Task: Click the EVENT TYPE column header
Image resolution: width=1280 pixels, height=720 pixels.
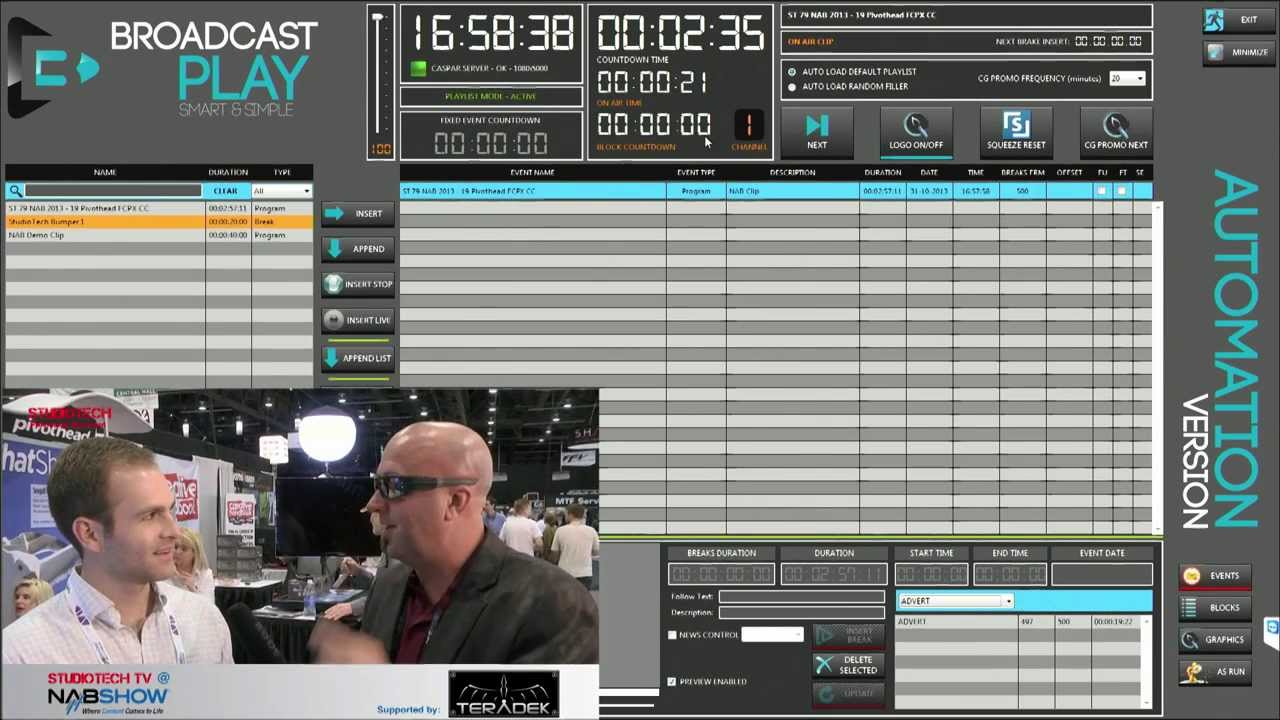Action: click(696, 173)
